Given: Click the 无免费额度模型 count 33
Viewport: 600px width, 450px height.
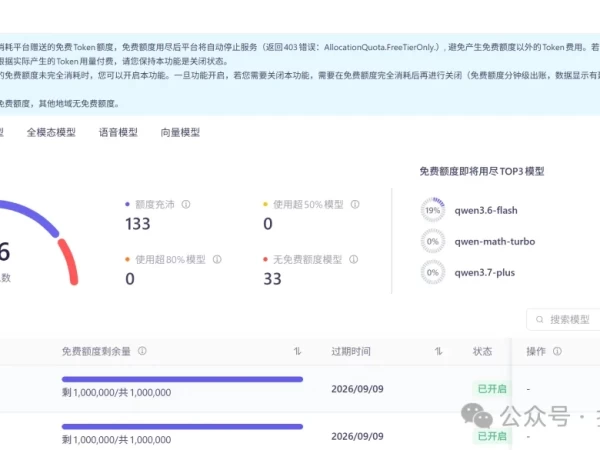Looking at the screenshot, I should click(272, 279).
